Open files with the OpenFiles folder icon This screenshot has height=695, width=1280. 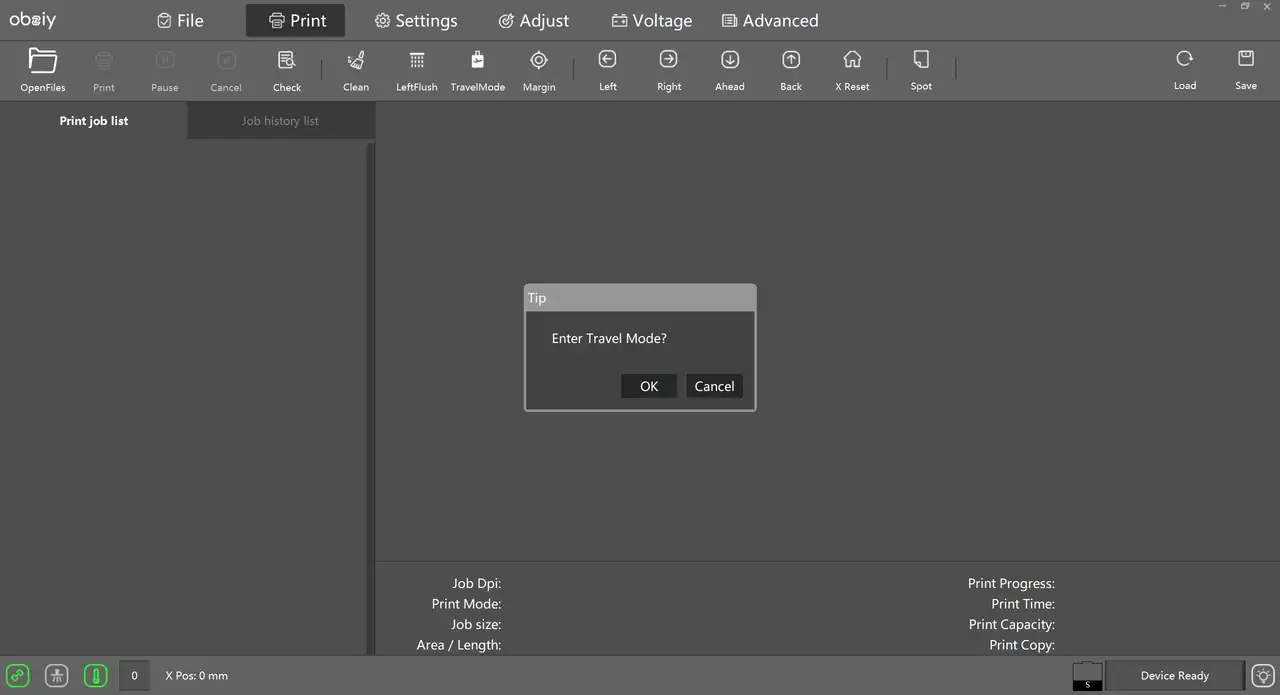pos(43,61)
